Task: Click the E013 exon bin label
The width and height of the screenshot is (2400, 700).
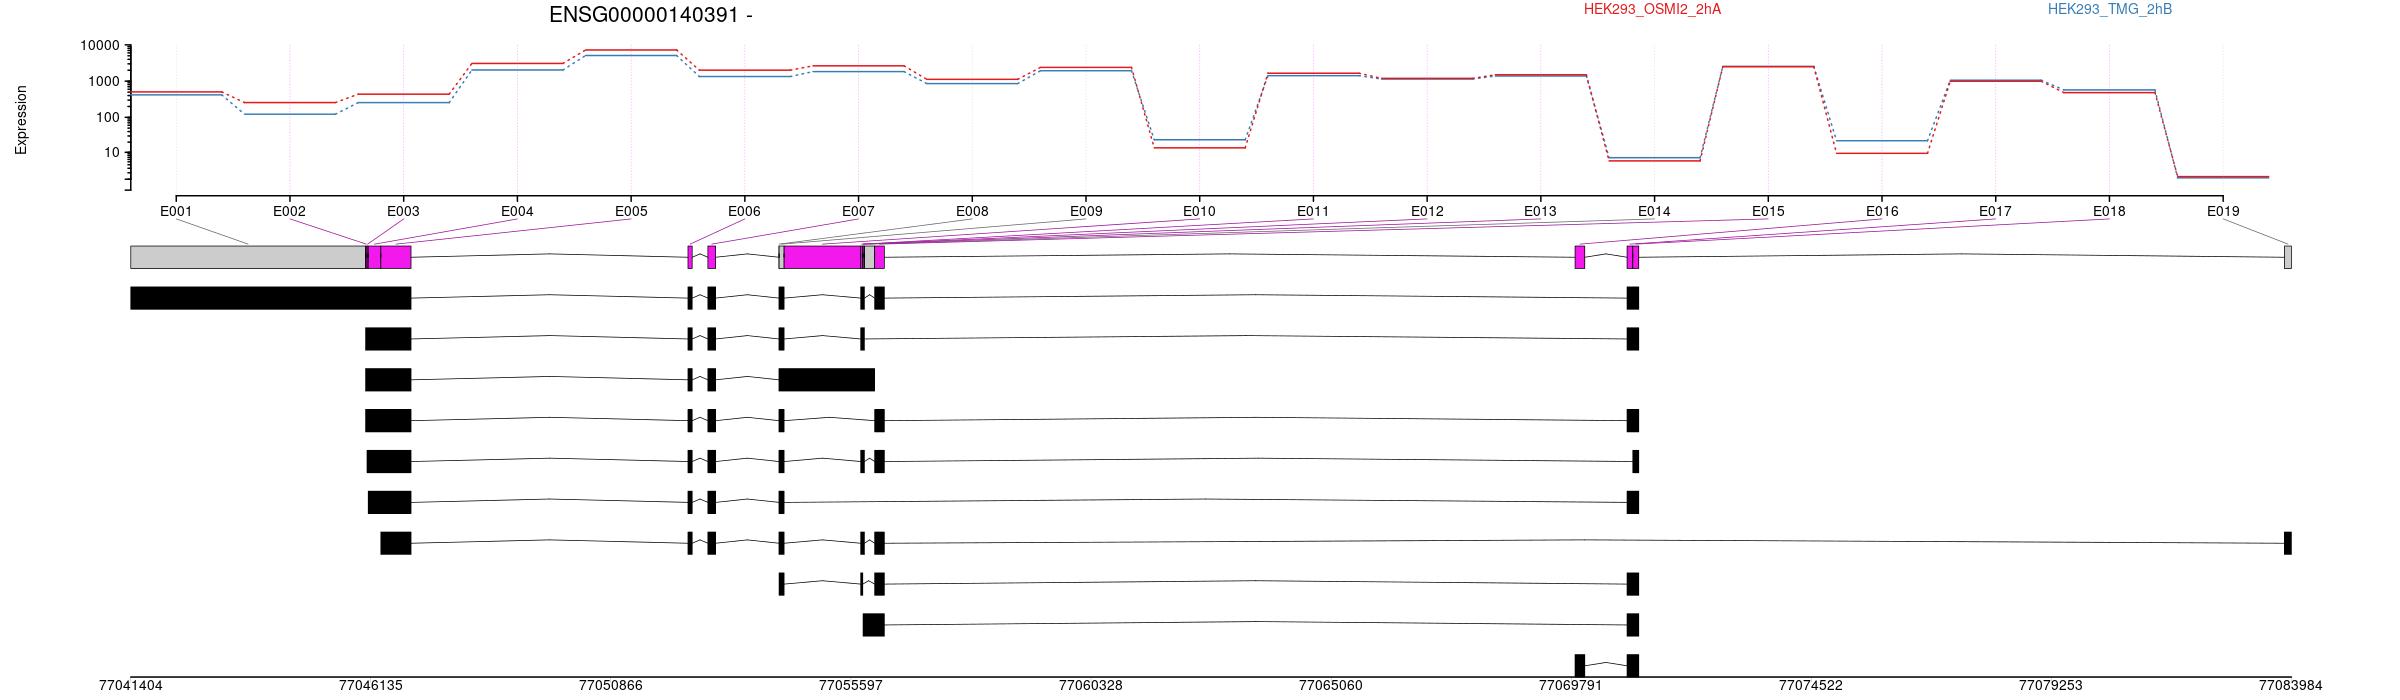Action: [1540, 211]
